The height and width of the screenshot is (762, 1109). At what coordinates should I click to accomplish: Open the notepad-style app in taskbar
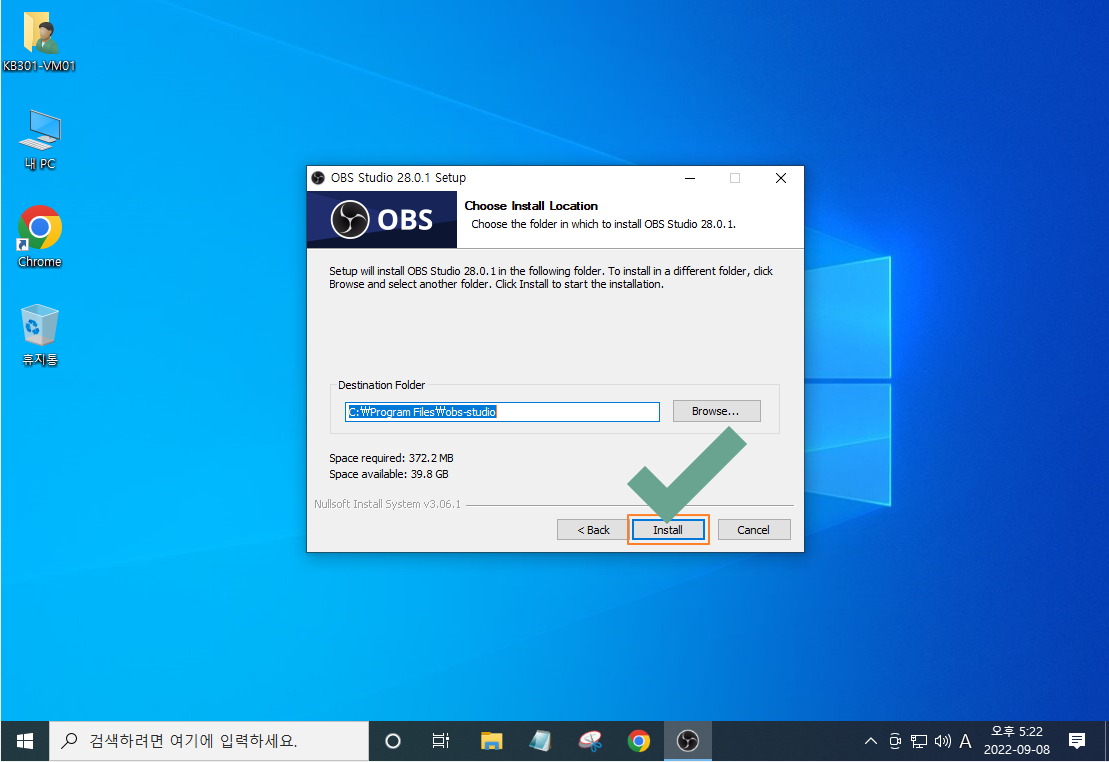coord(540,741)
